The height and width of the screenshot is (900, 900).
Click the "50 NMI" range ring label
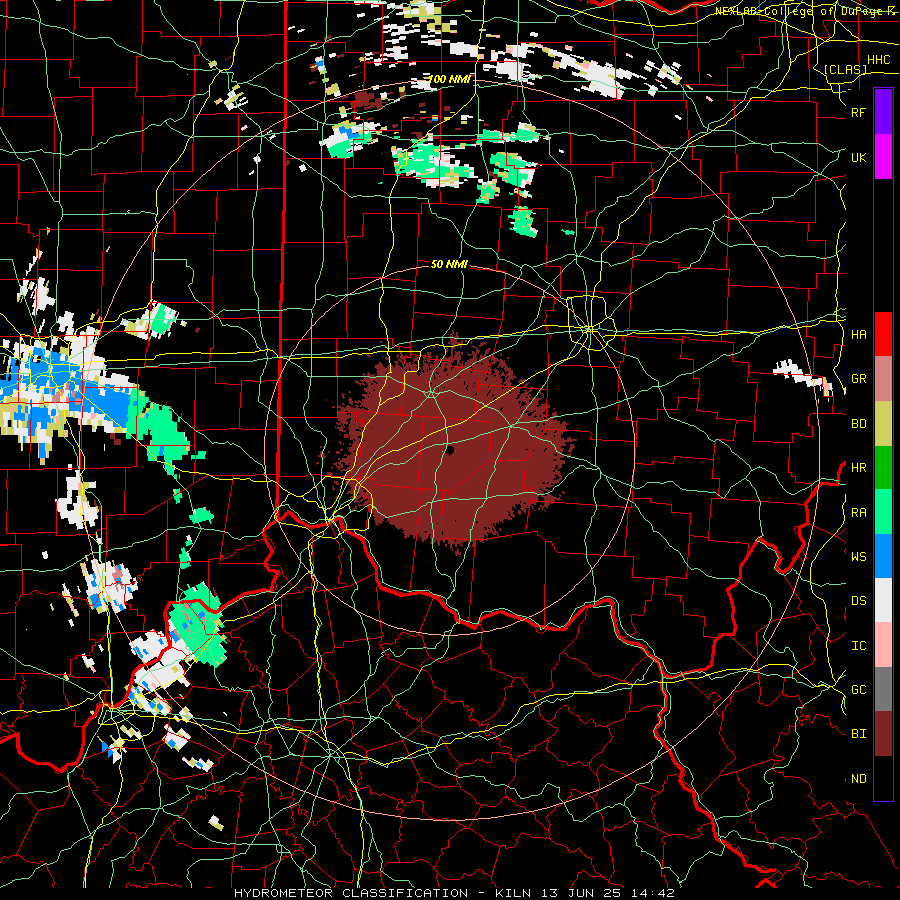pyautogui.click(x=449, y=264)
